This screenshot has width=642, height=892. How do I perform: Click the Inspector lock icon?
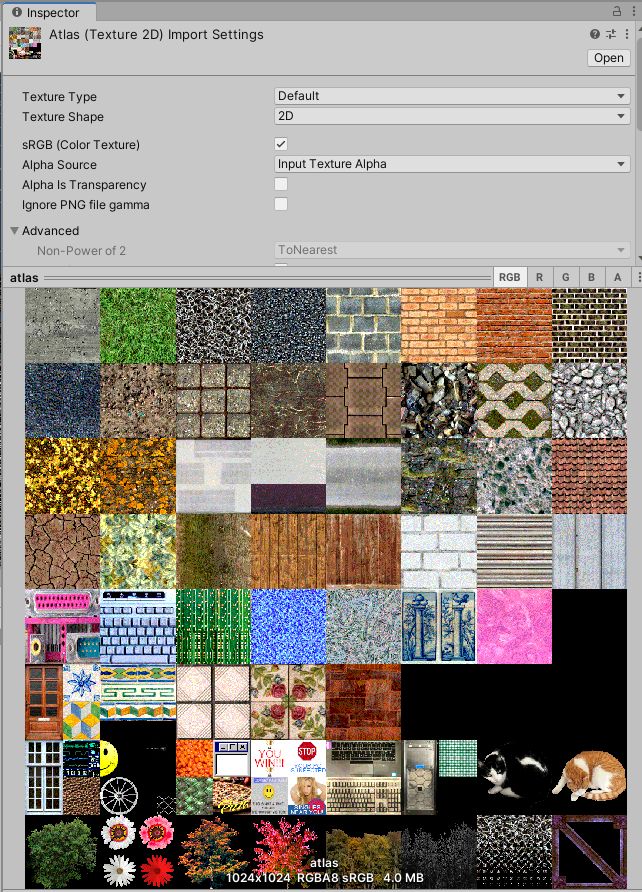click(x=617, y=11)
